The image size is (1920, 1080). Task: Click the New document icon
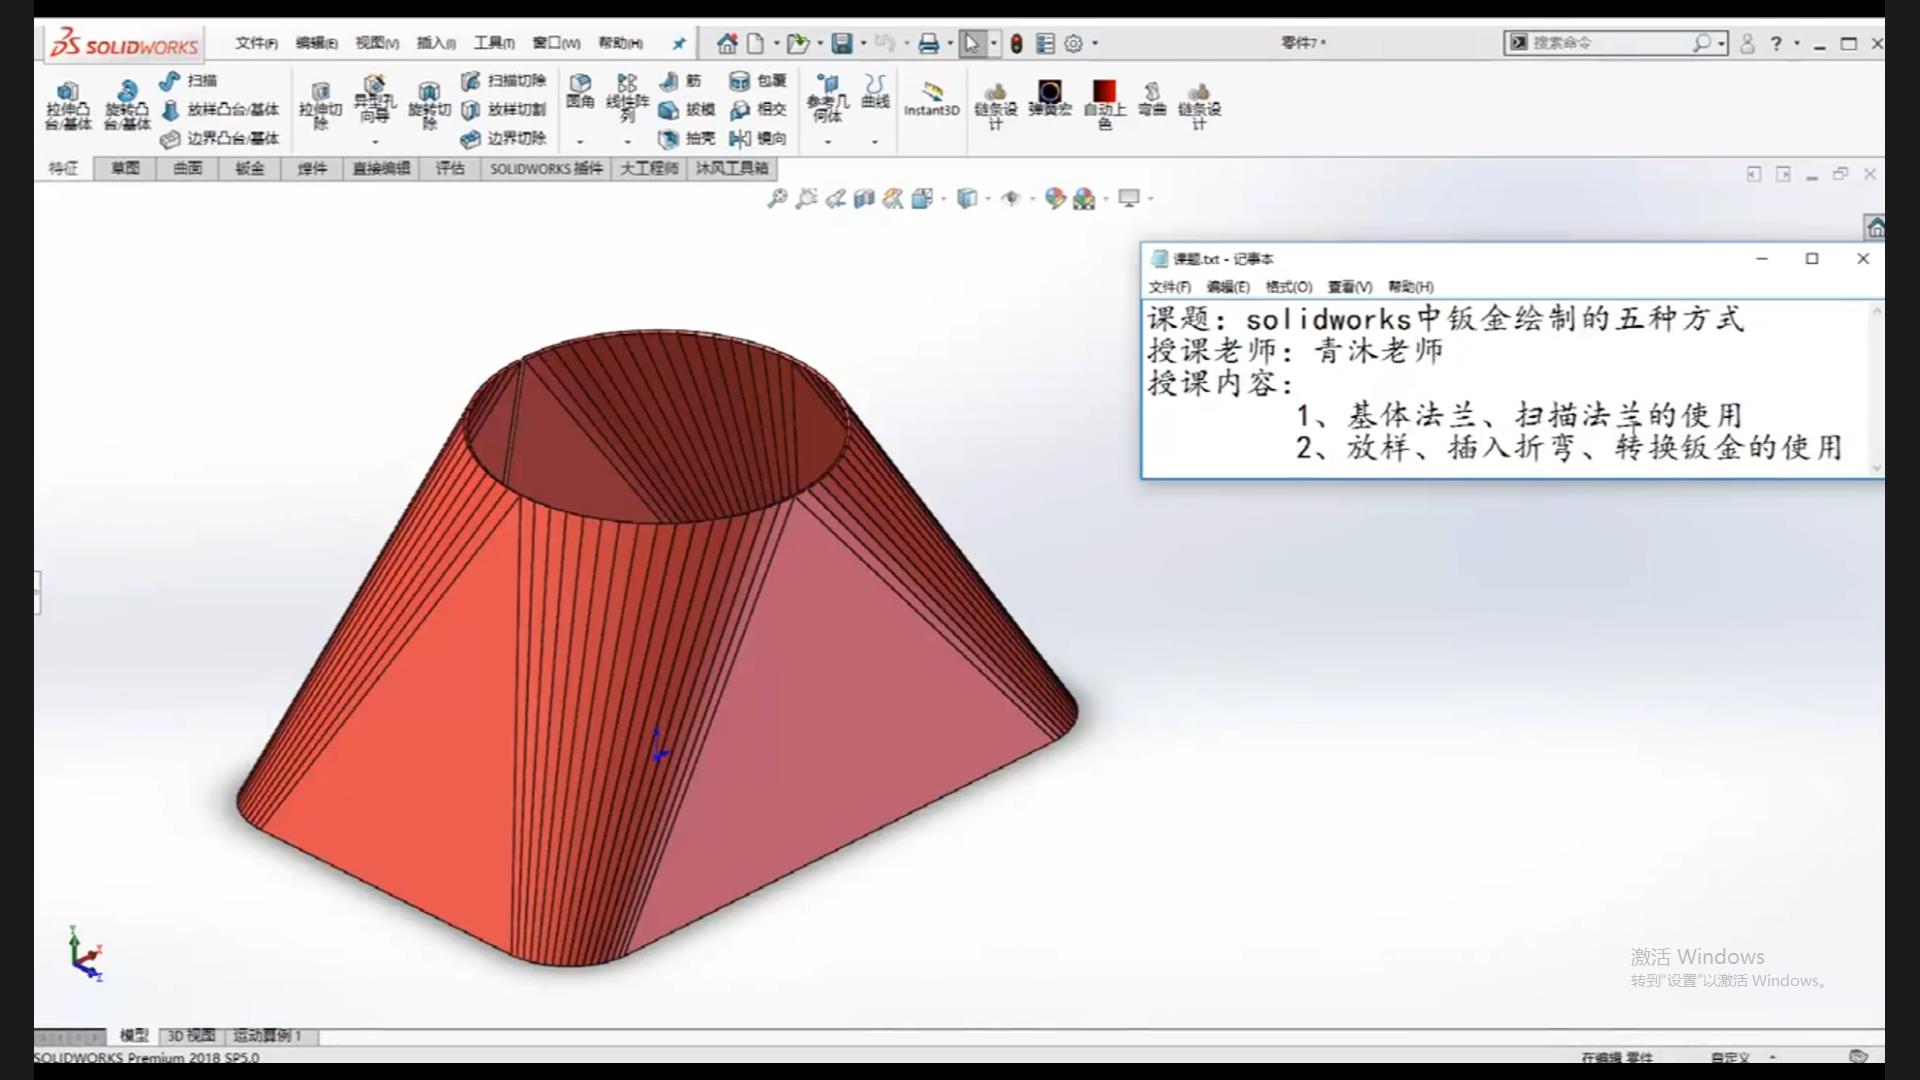click(755, 43)
